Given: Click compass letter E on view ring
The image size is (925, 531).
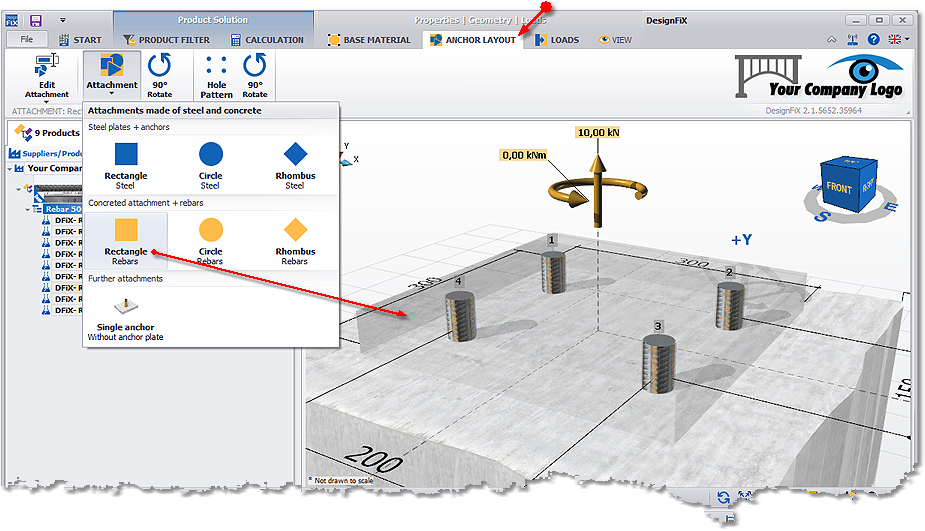Looking at the screenshot, I should [x=891, y=207].
